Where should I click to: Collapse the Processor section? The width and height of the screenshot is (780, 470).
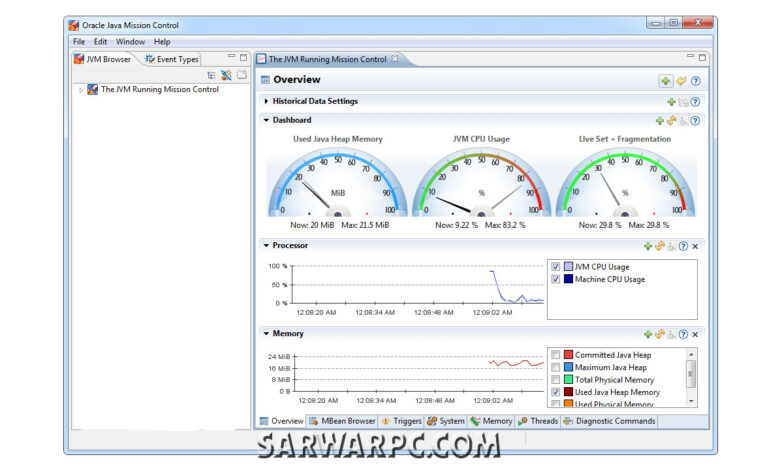click(x=266, y=246)
